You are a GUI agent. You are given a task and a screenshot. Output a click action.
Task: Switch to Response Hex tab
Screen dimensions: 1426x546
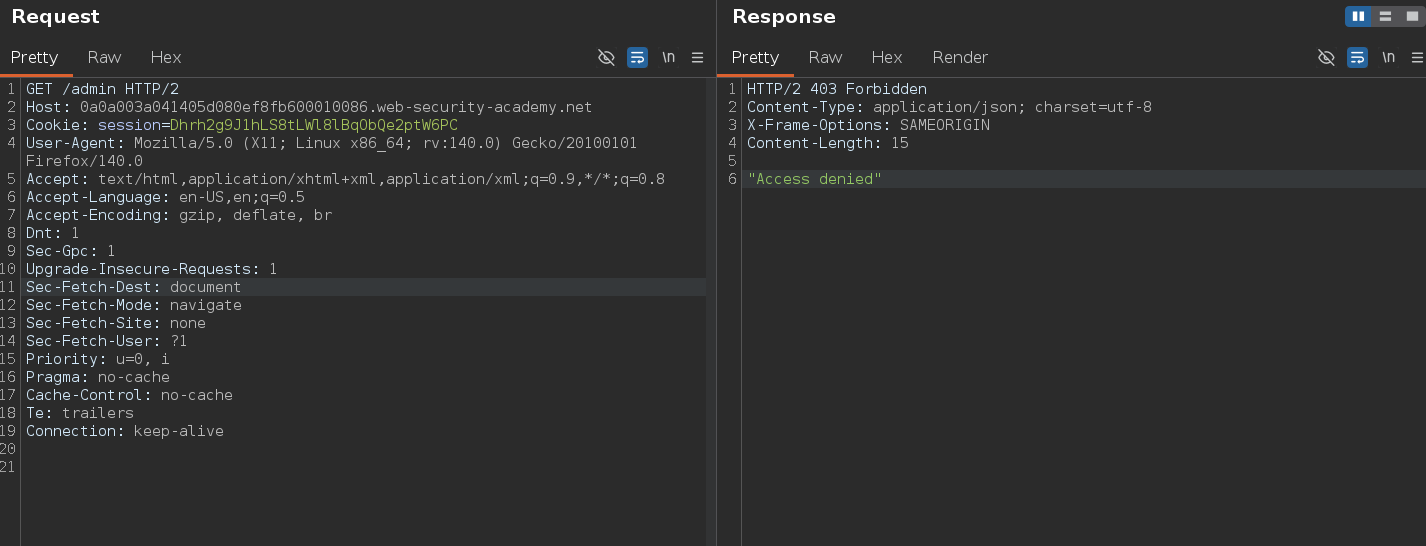[887, 57]
